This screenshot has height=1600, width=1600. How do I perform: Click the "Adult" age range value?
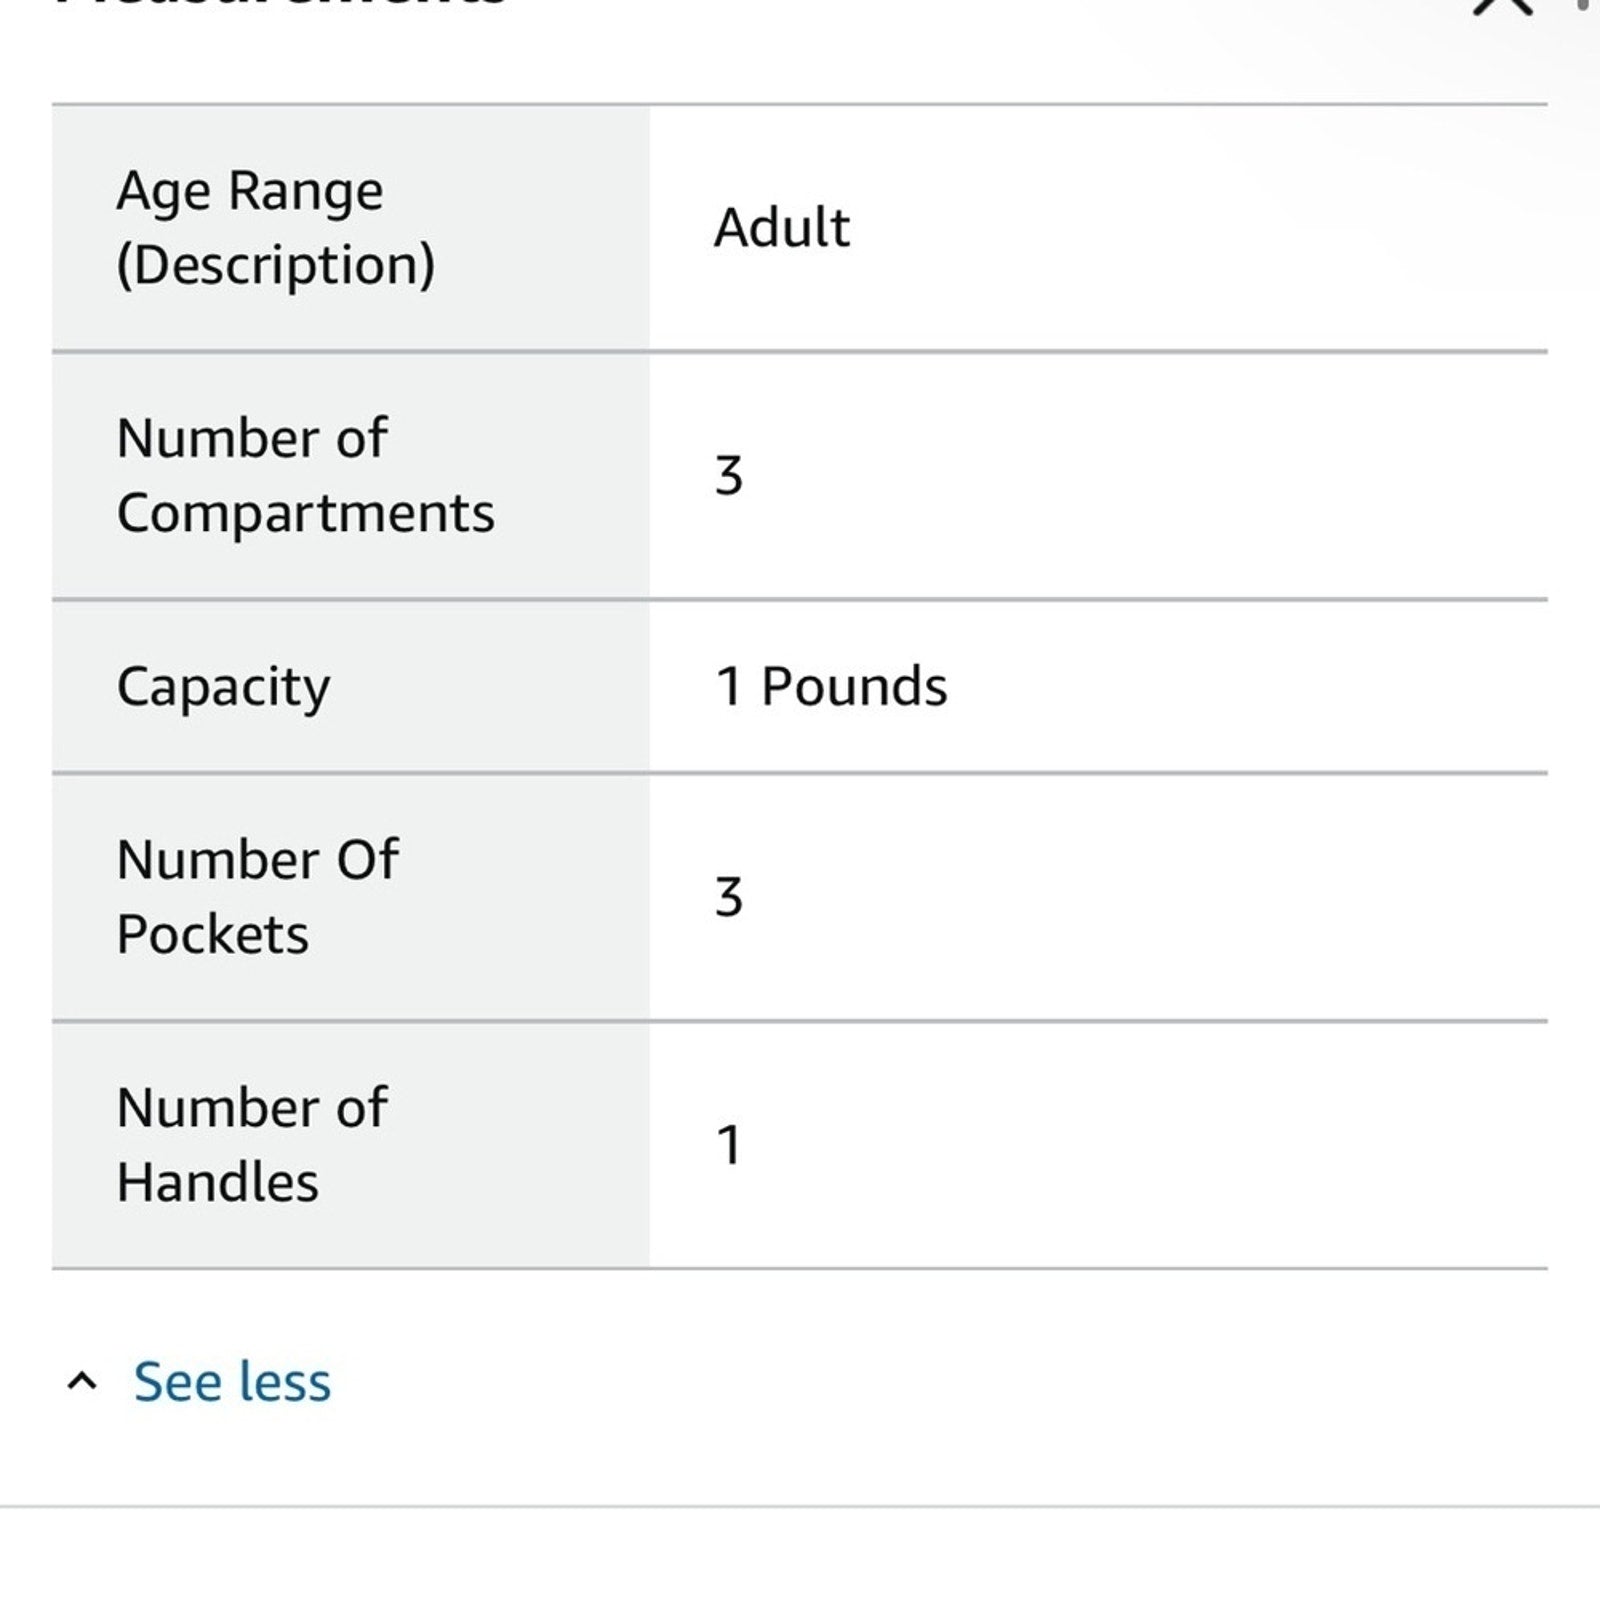pyautogui.click(x=781, y=228)
